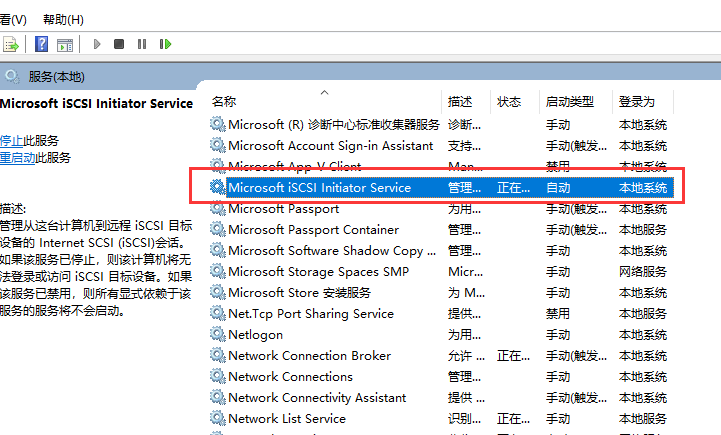
Task: Click the 登录为 column header
Action: tap(636, 102)
